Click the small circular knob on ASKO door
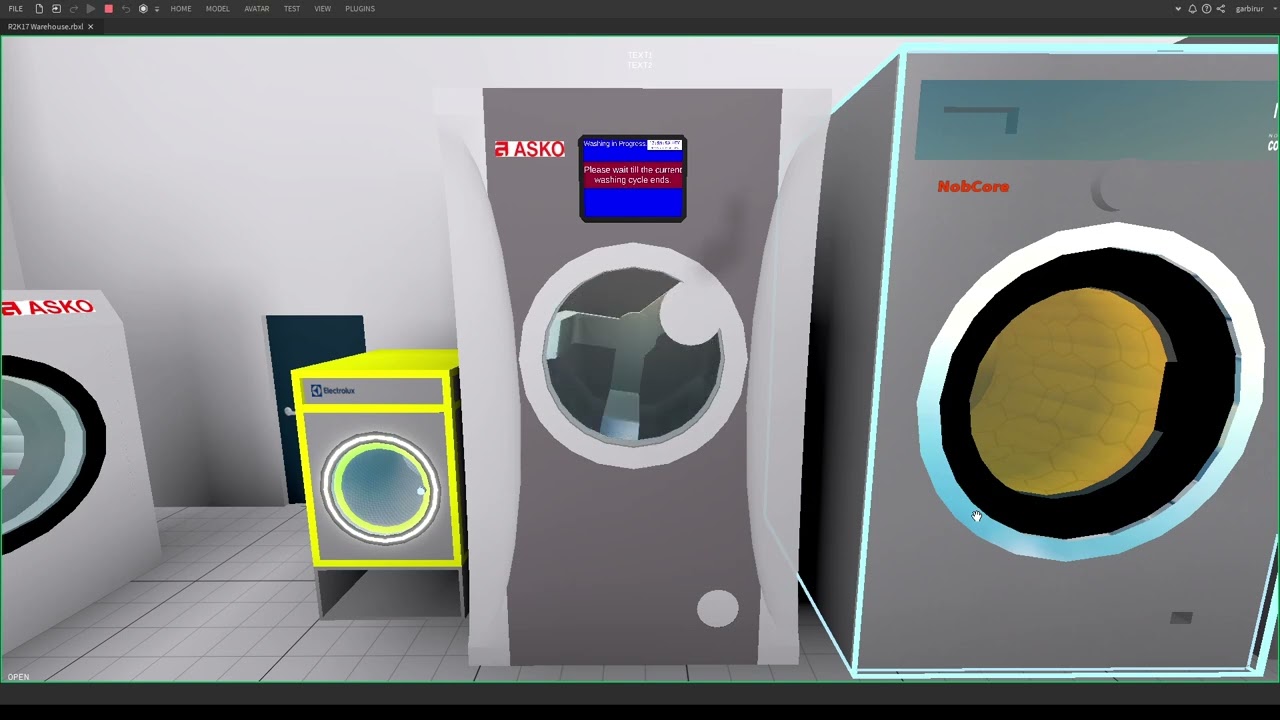 coord(690,315)
